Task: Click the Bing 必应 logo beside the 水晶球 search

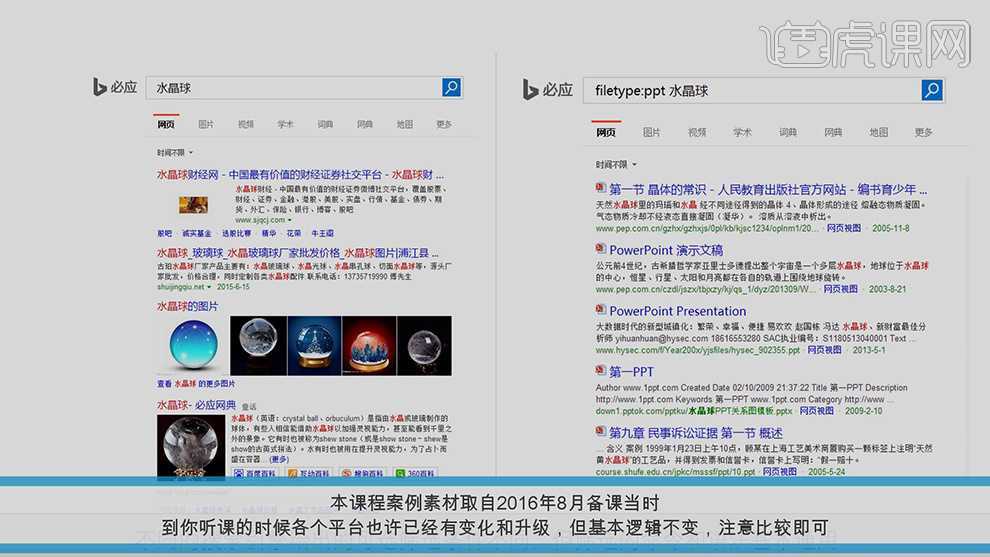Action: 115,87
